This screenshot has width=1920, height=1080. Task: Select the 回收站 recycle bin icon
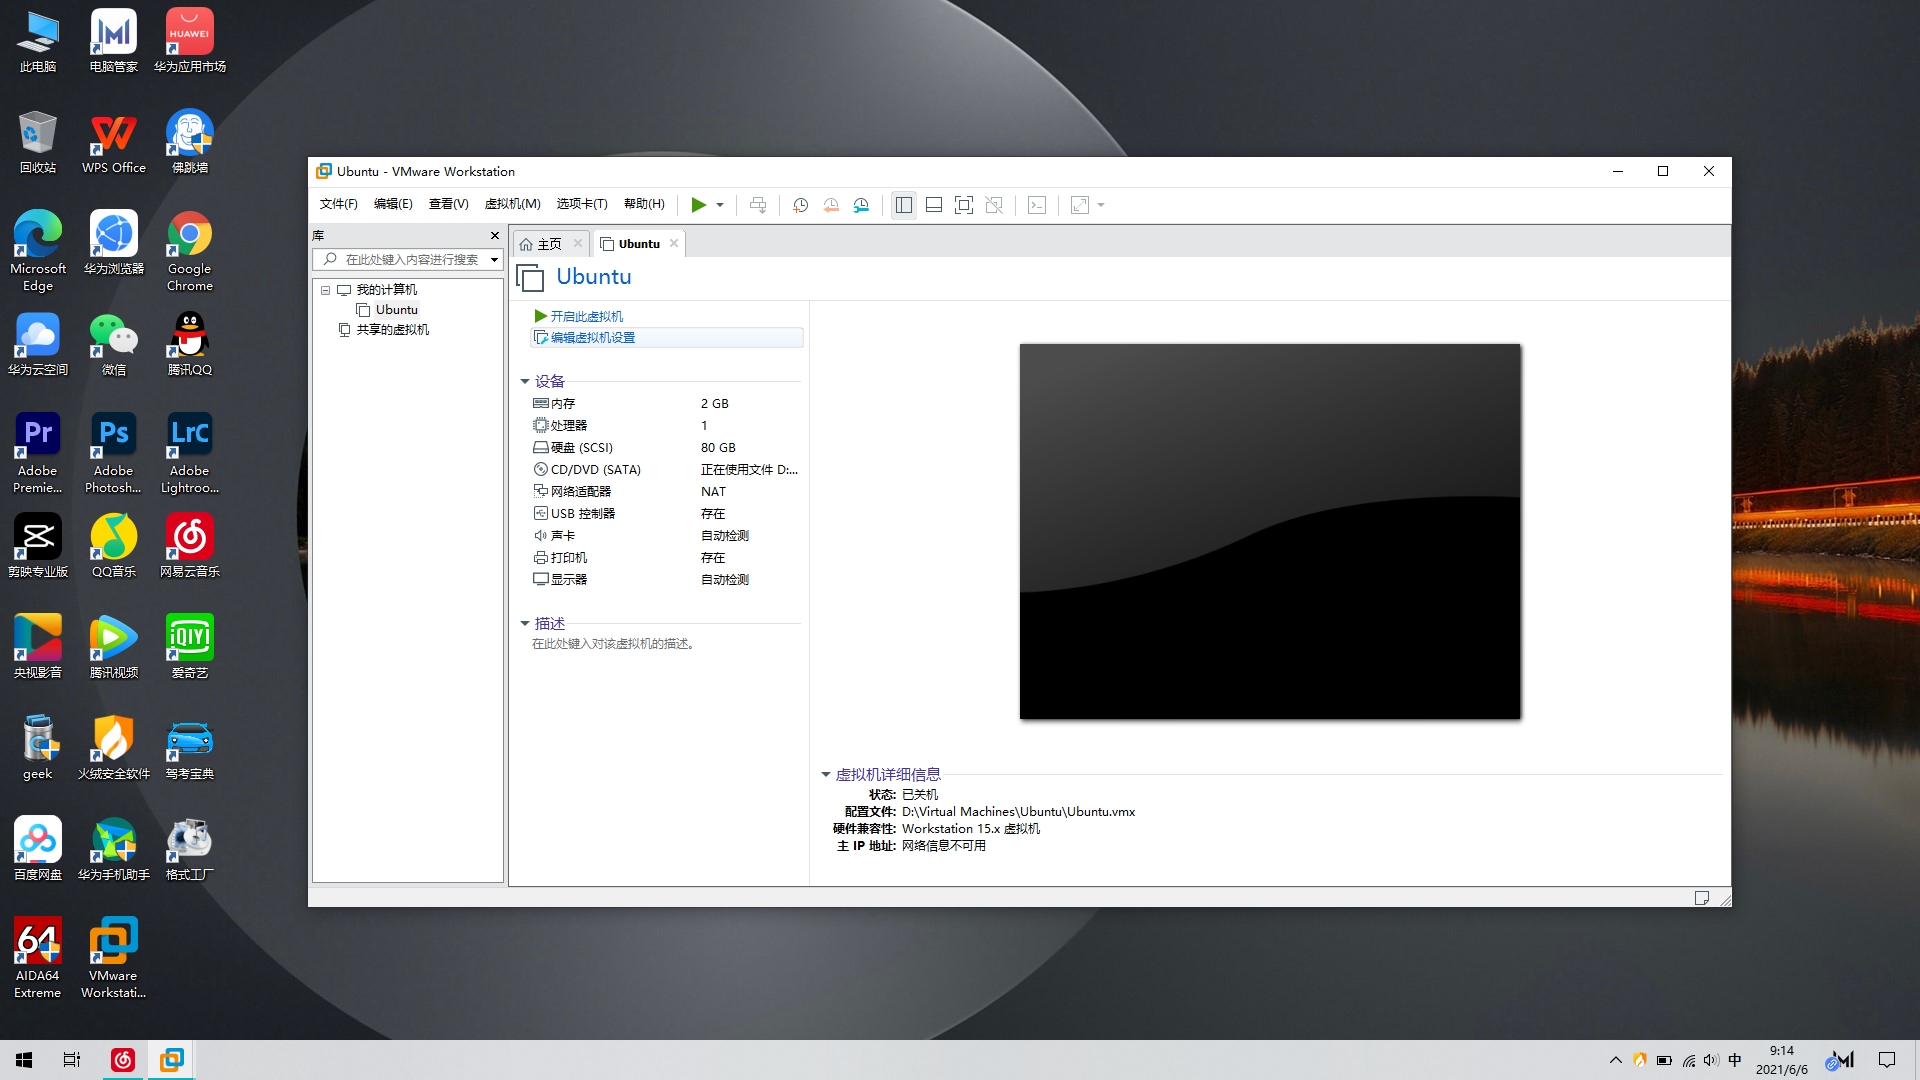click(x=38, y=144)
